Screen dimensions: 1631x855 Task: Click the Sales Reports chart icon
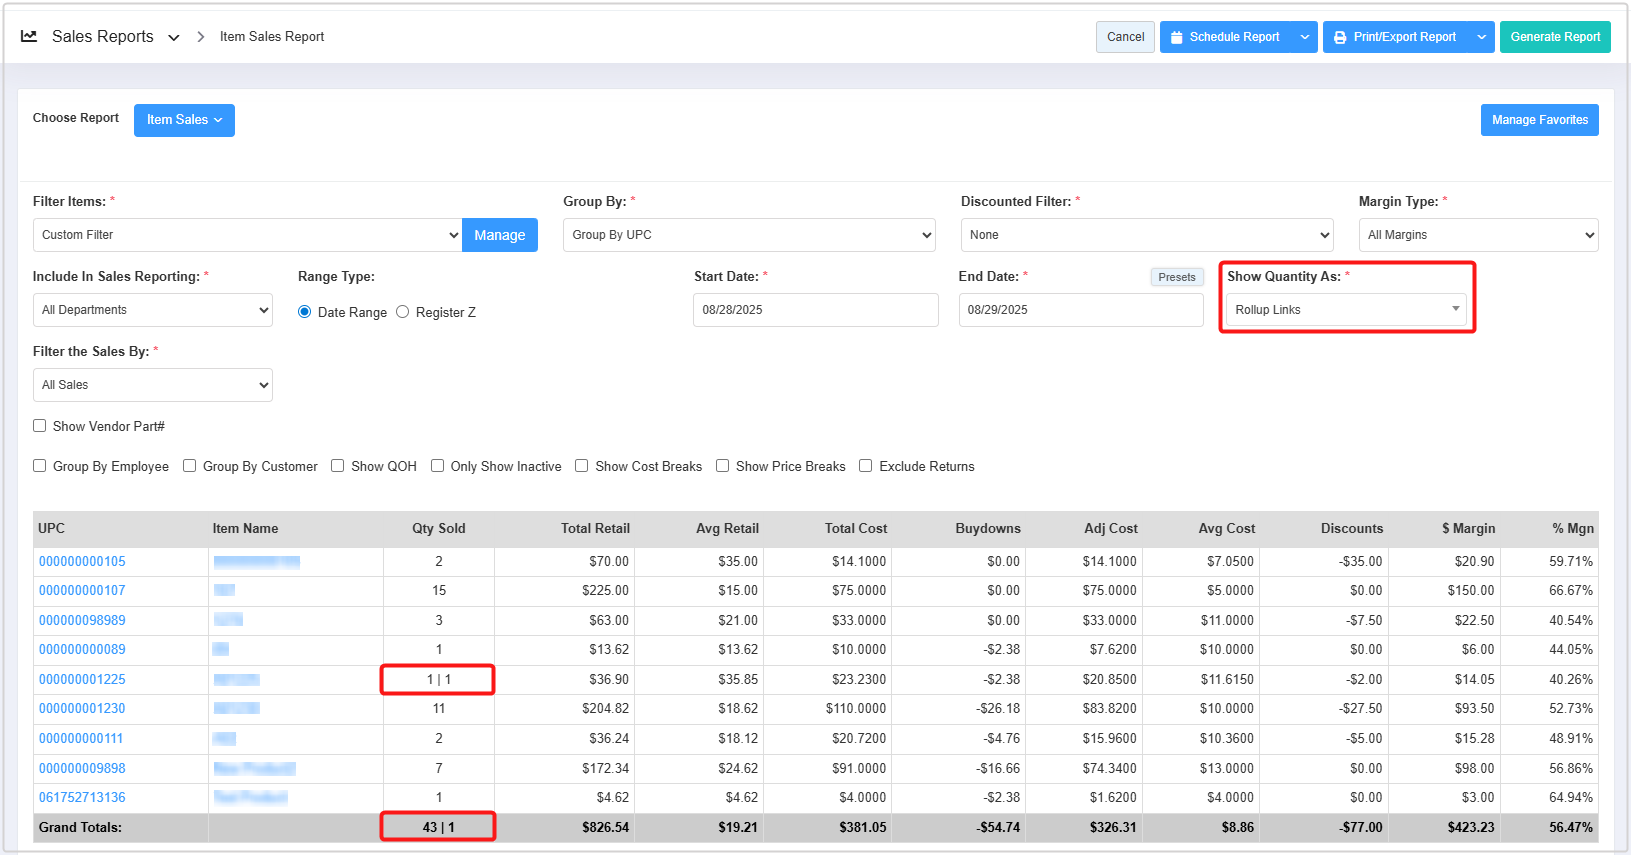click(29, 36)
